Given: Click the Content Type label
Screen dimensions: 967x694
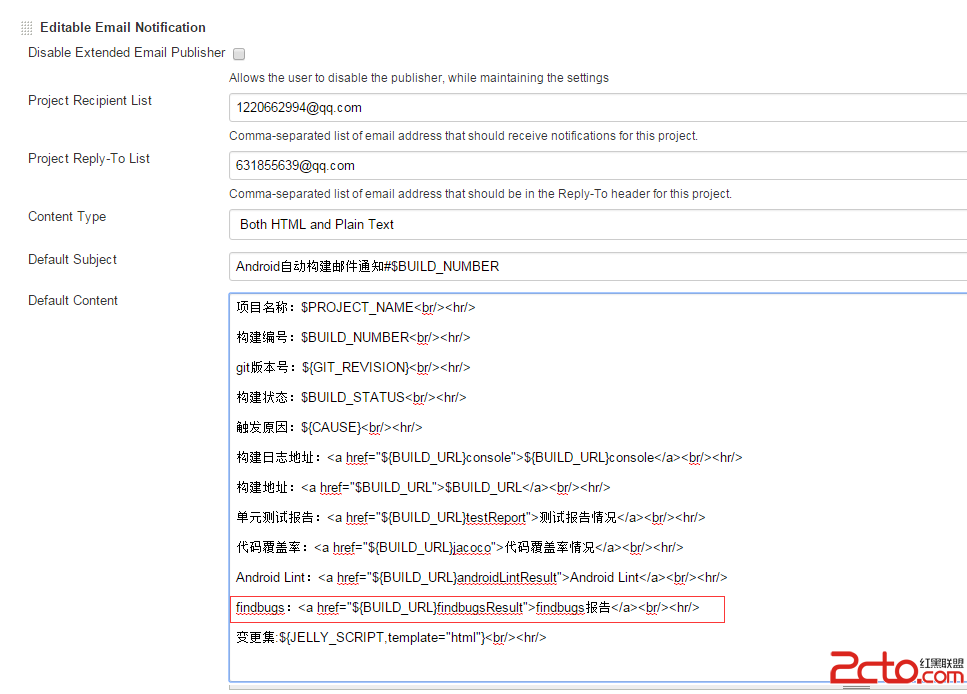Looking at the screenshot, I should pyautogui.click(x=66, y=216).
